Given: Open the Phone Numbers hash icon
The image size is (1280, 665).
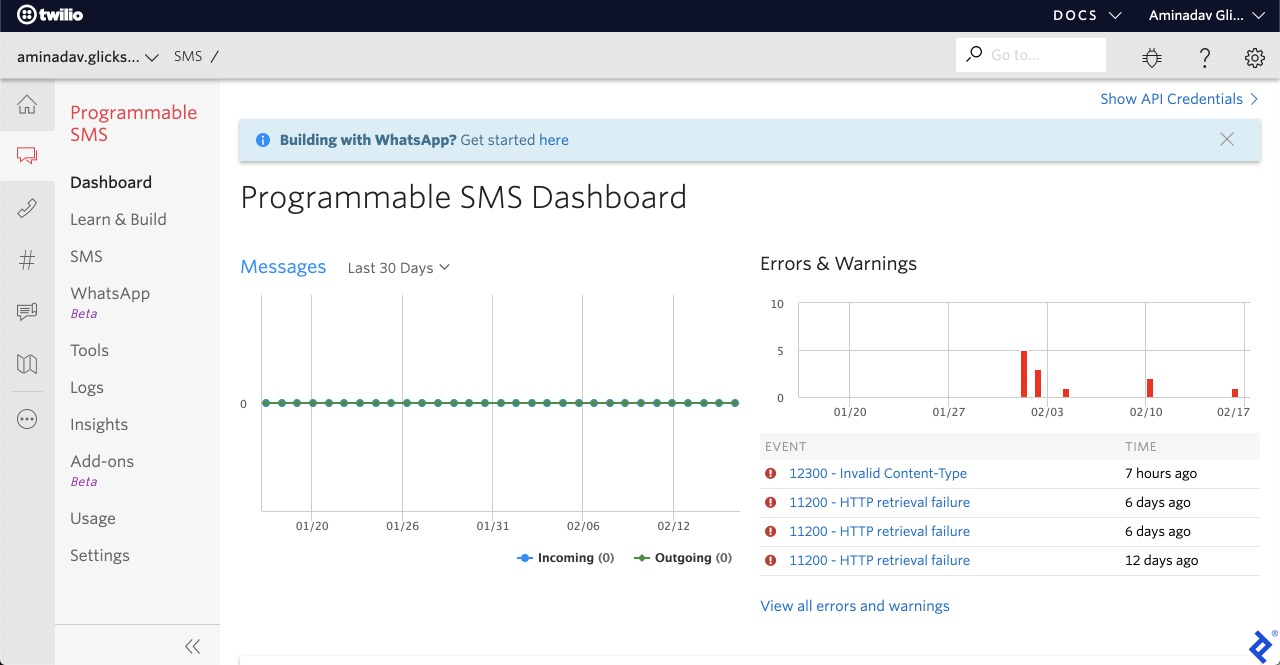Looking at the screenshot, I should tap(27, 260).
